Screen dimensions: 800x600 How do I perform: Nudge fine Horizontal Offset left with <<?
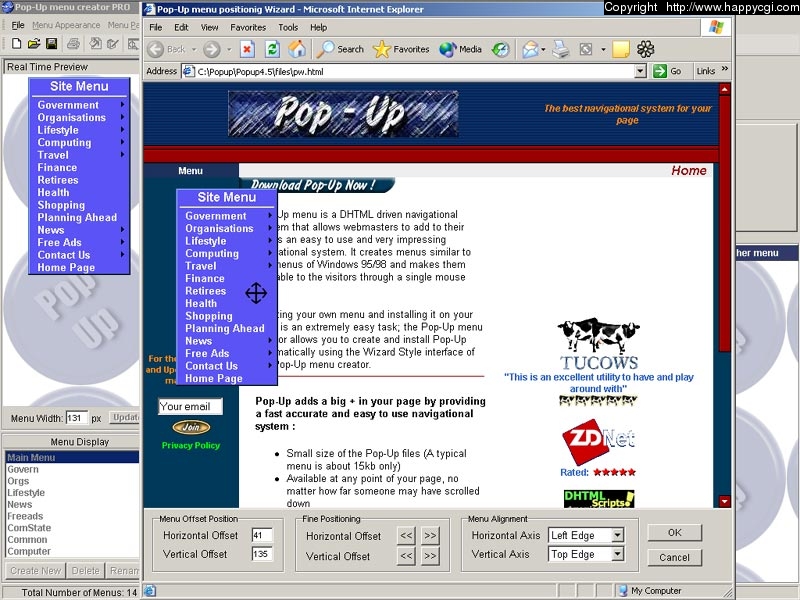click(406, 536)
